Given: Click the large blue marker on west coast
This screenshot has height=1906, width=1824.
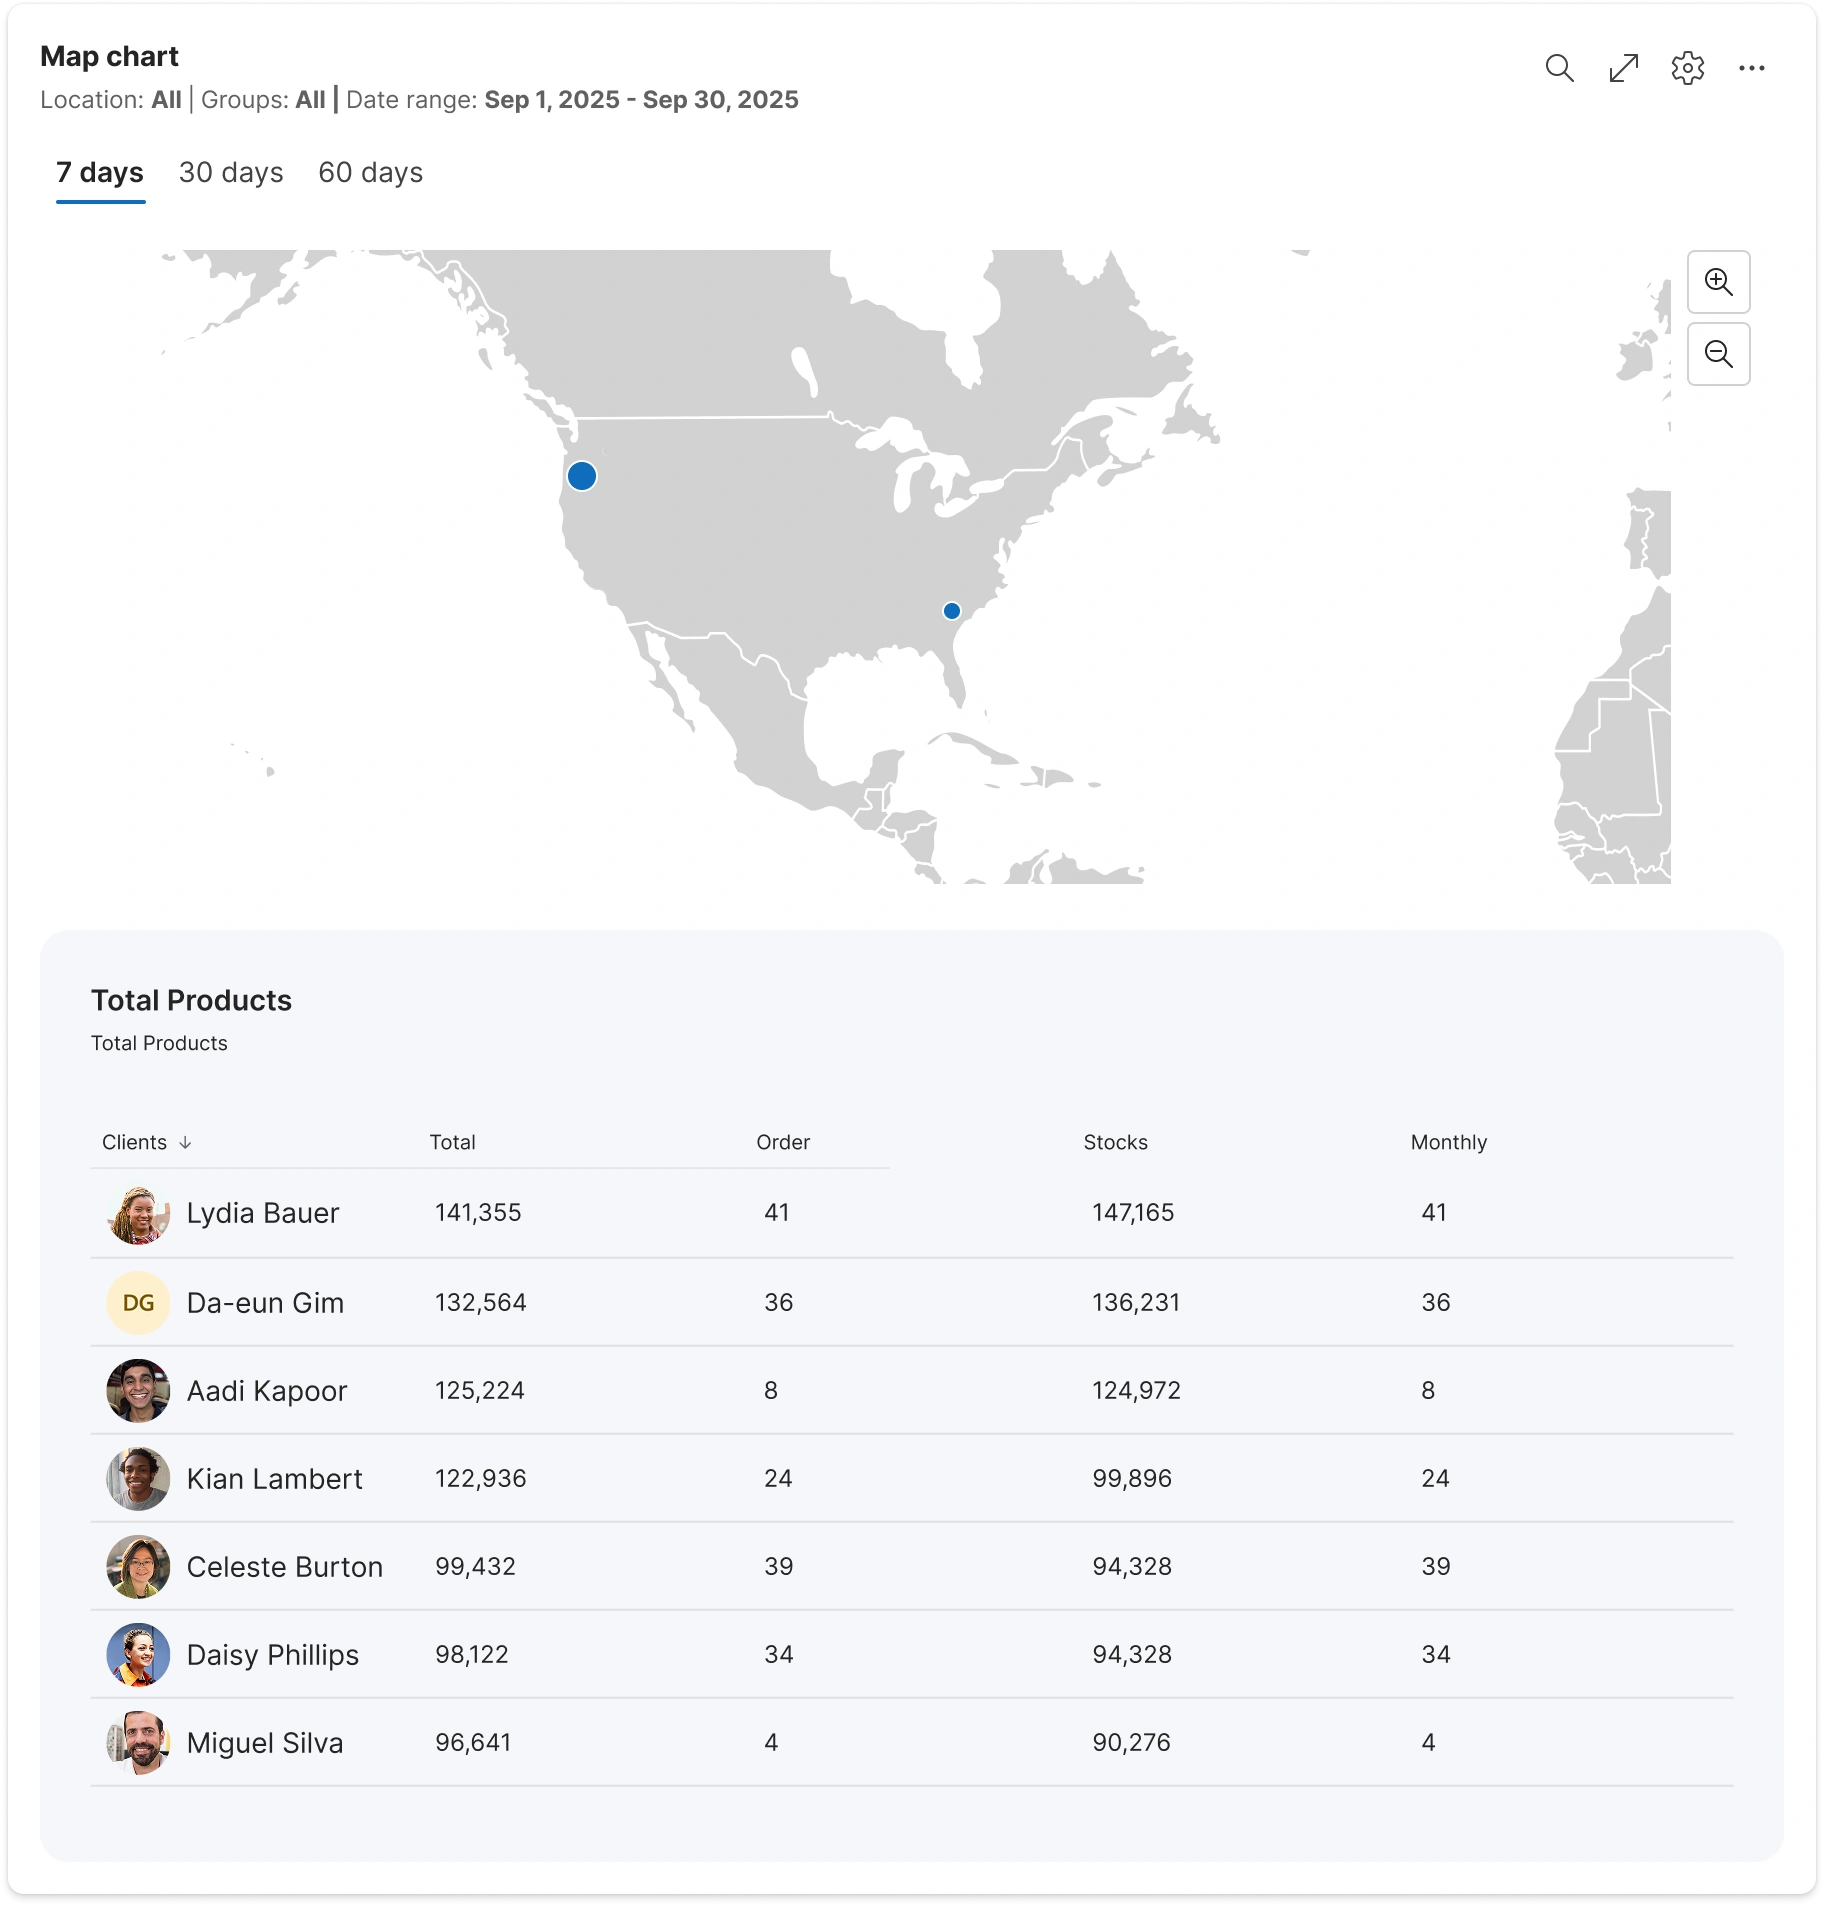Looking at the screenshot, I should pyautogui.click(x=582, y=476).
